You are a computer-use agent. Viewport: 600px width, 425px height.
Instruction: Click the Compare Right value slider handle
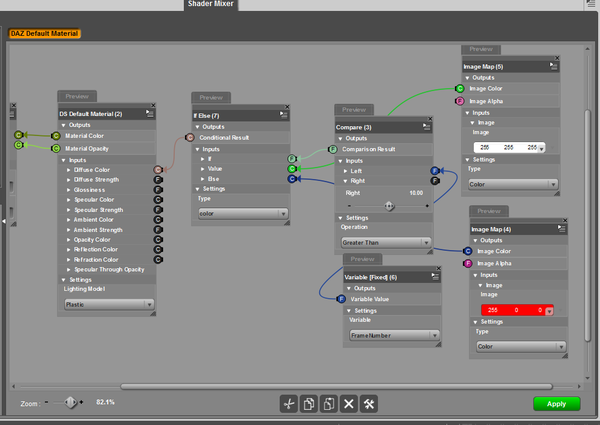pyautogui.click(x=389, y=206)
